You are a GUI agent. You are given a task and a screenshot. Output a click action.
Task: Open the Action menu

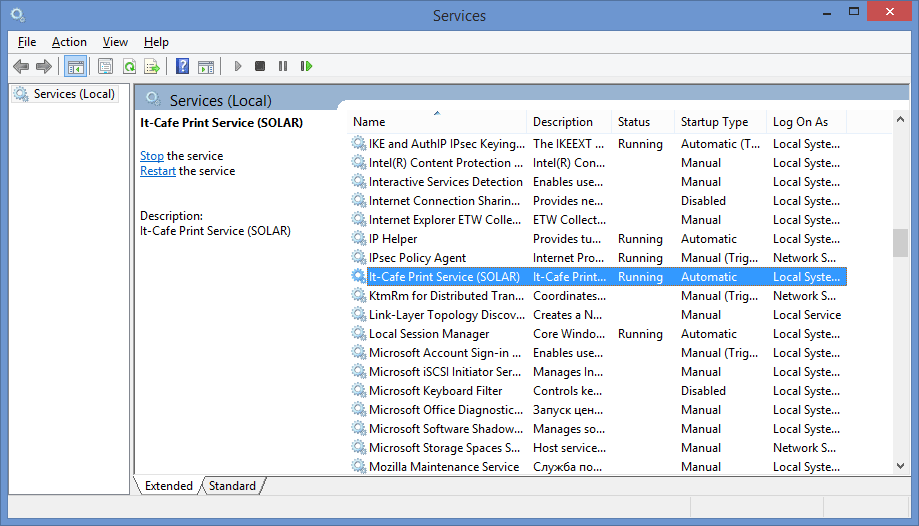[x=69, y=42]
